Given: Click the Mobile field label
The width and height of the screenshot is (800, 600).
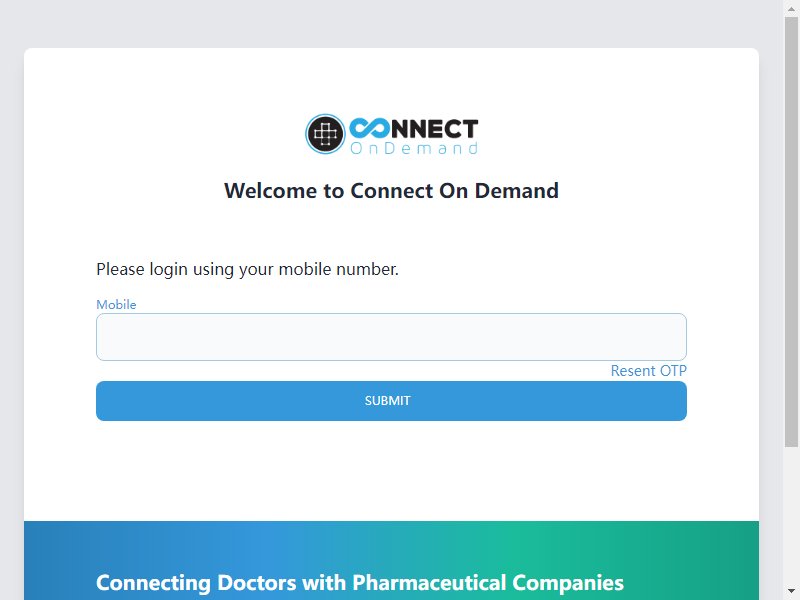Looking at the screenshot, I should pos(116,305).
